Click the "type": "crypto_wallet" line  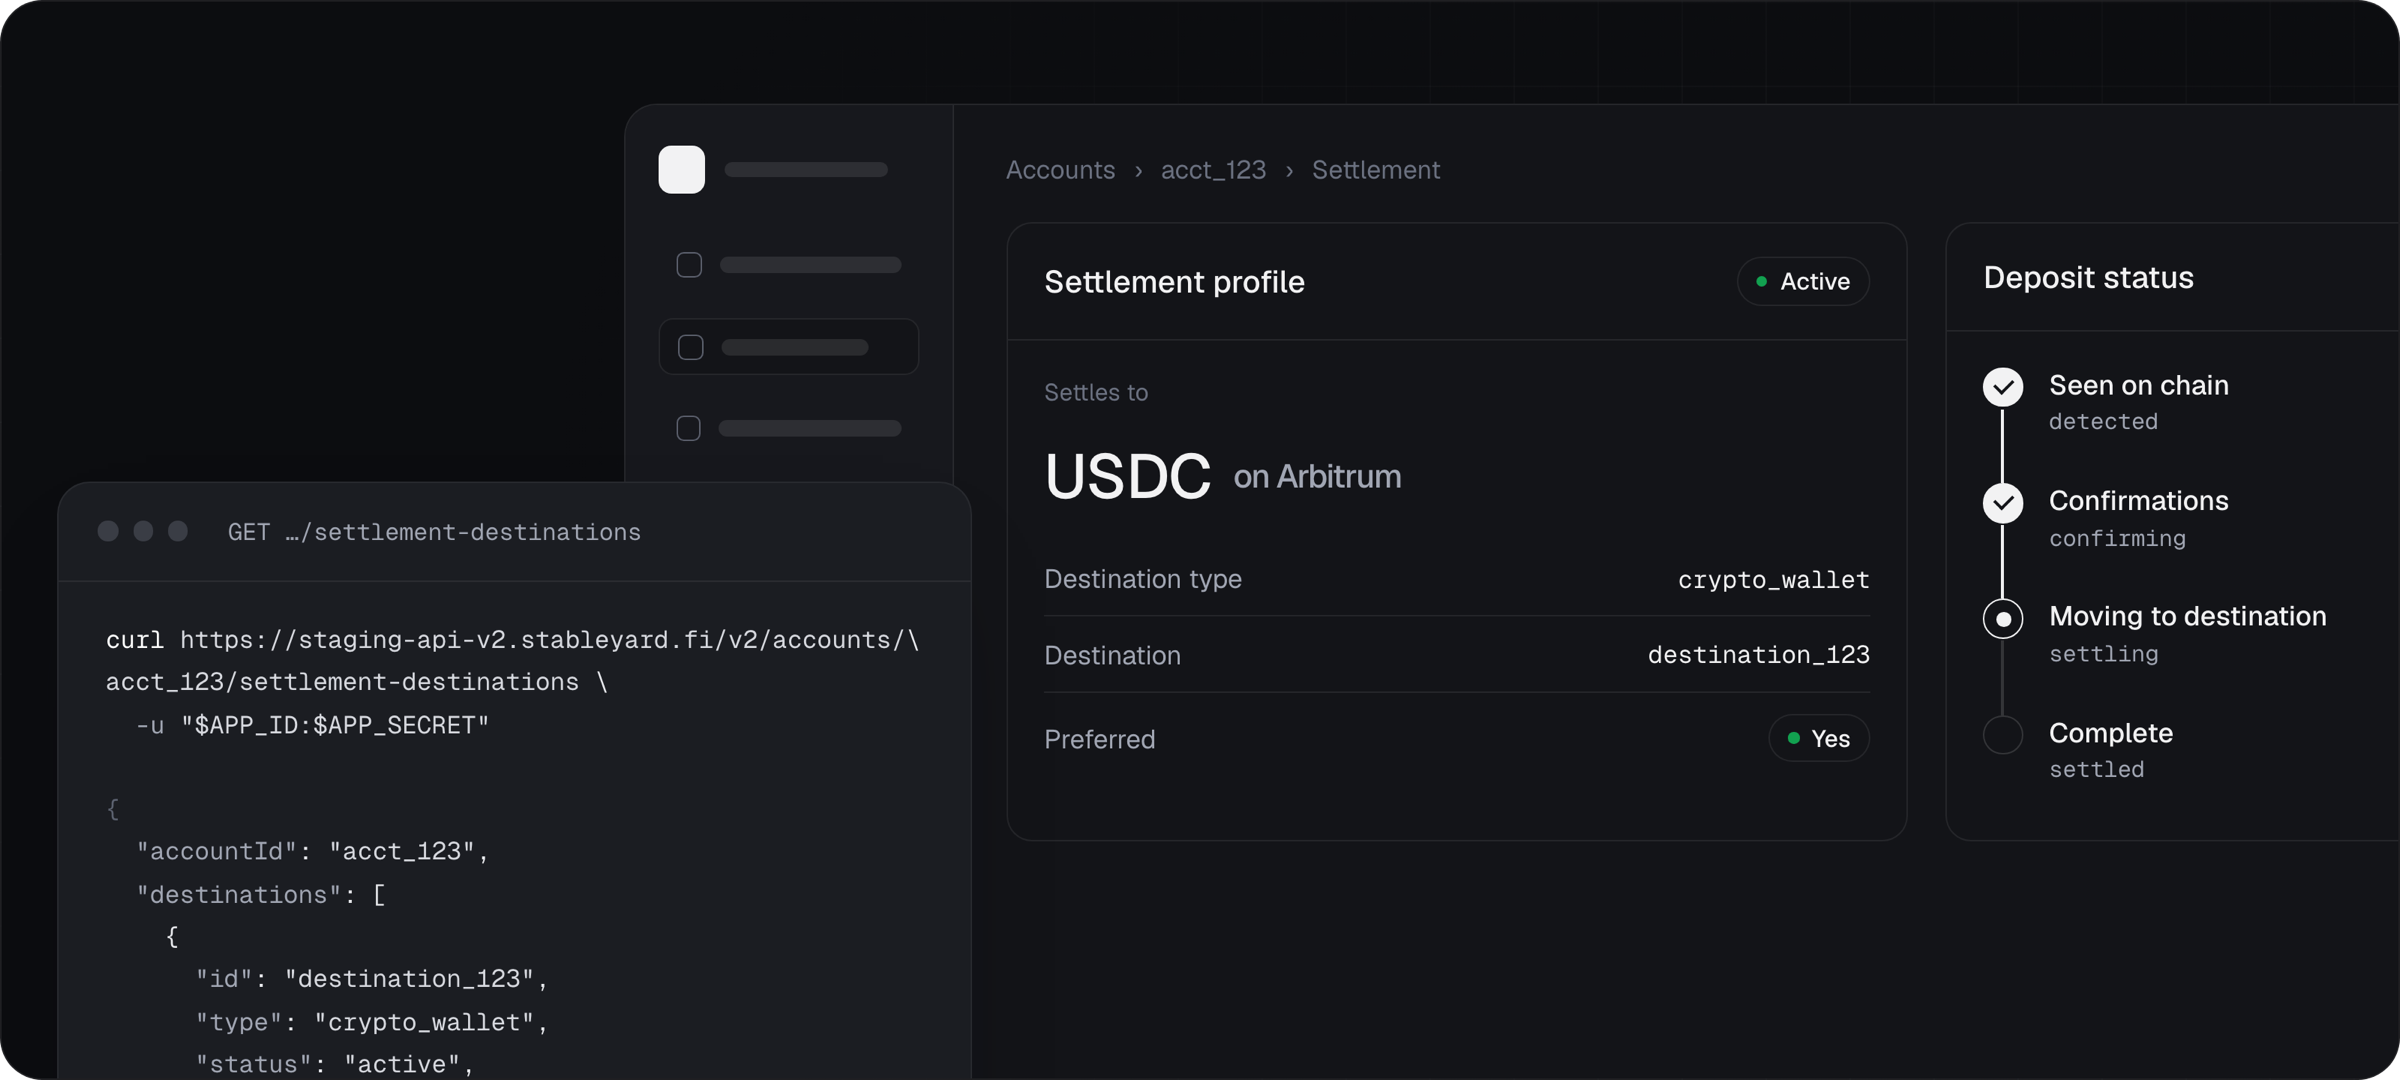[373, 1022]
